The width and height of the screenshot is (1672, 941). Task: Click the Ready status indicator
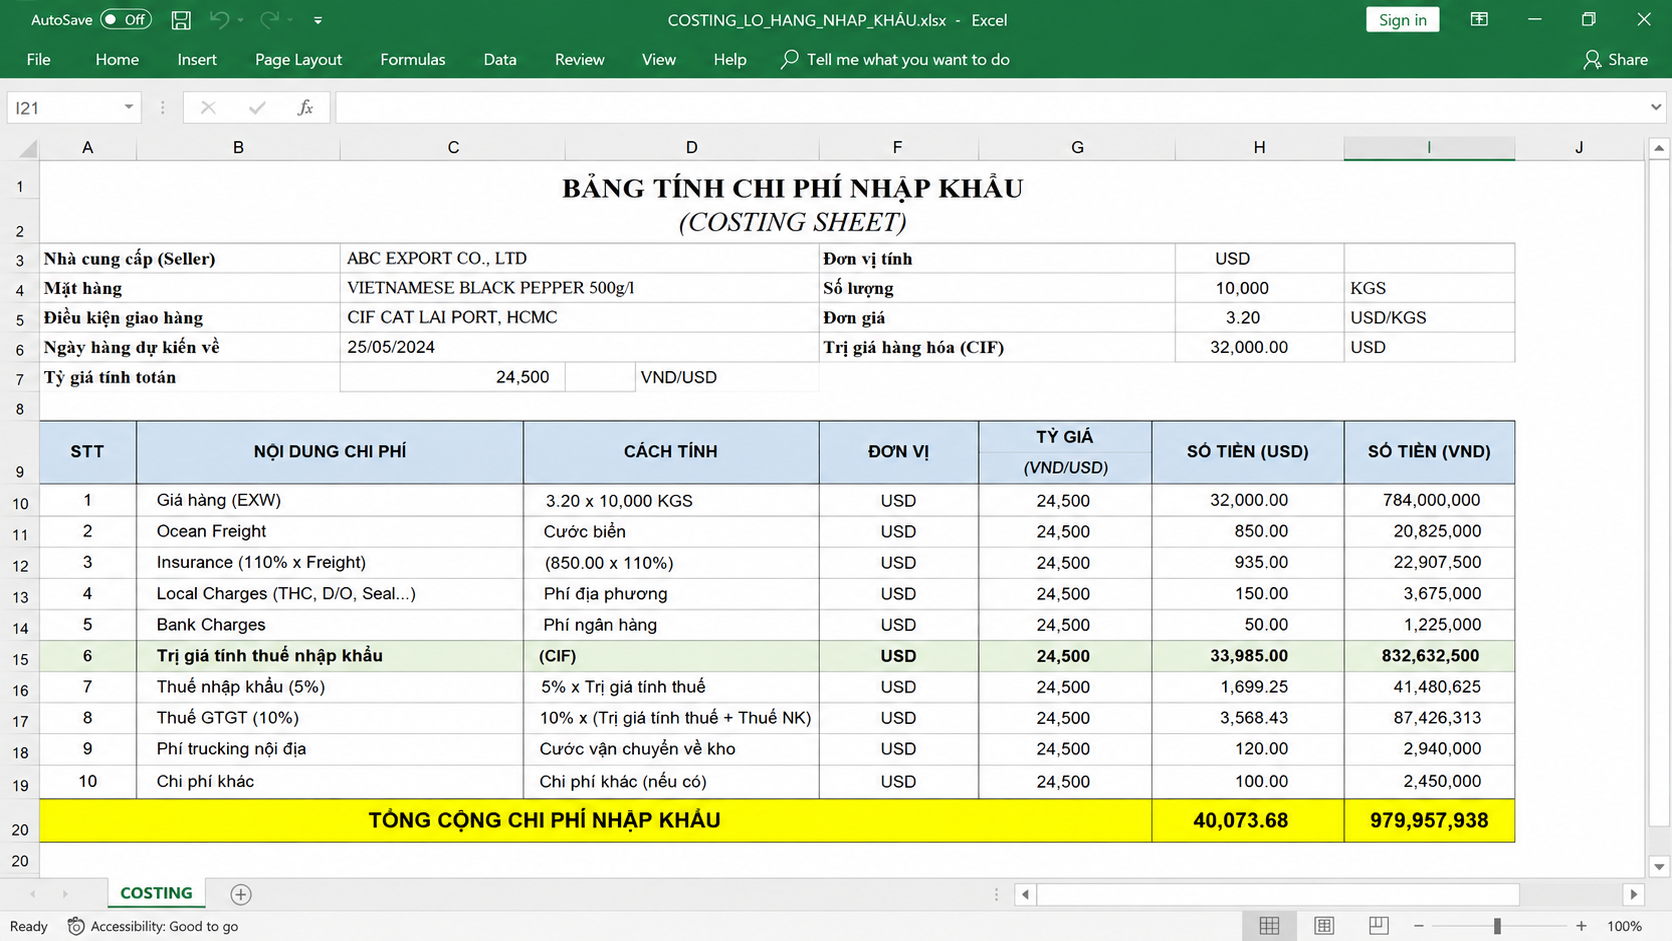coord(29,926)
